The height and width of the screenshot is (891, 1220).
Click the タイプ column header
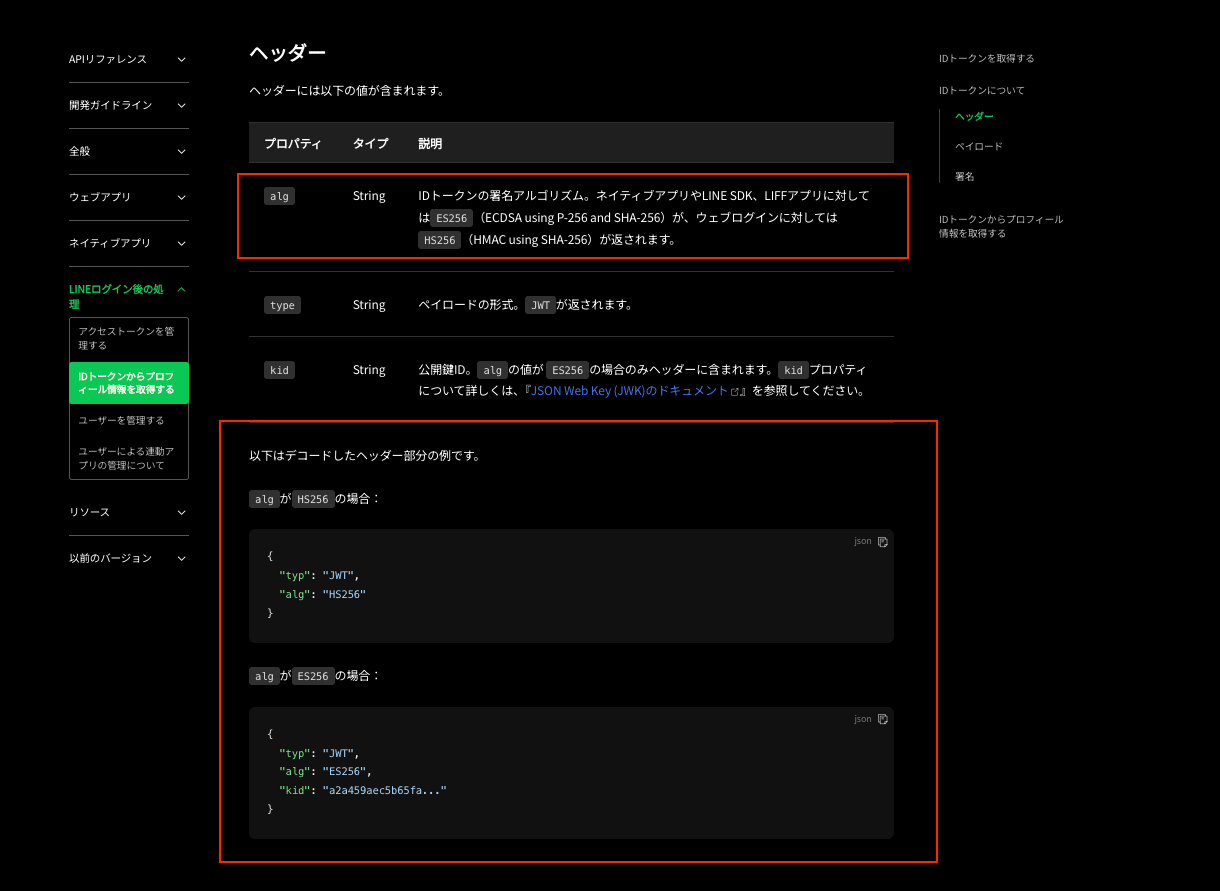(x=370, y=144)
